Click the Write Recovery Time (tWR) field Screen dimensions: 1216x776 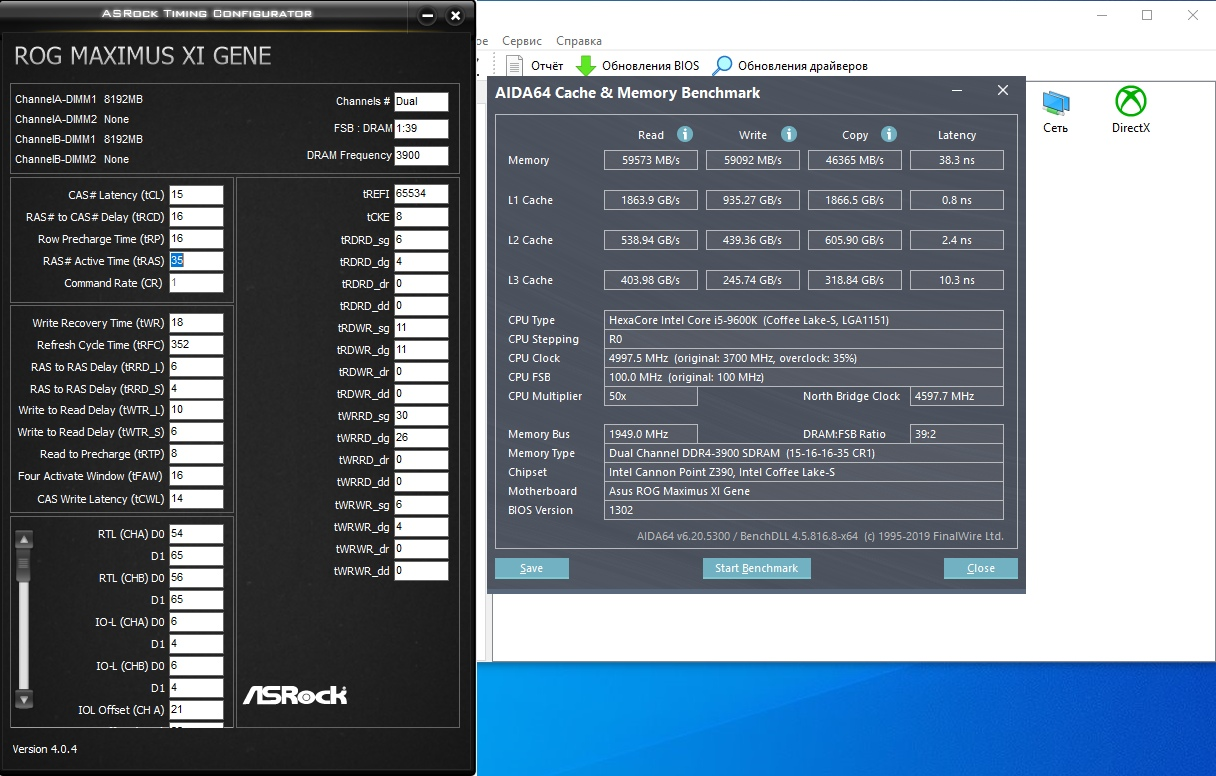point(196,323)
